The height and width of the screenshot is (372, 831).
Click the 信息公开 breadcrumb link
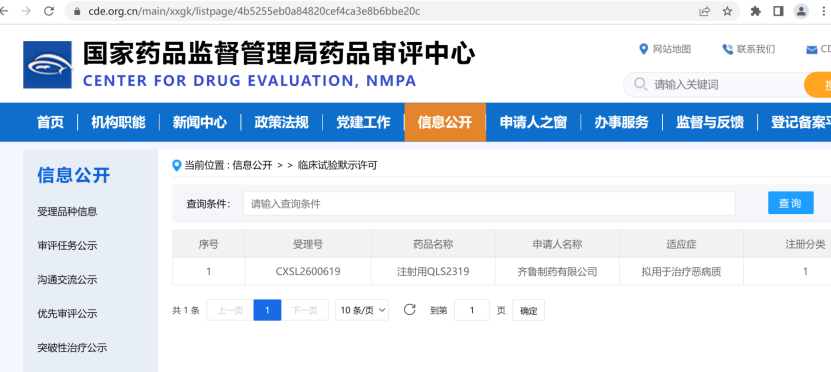coord(252,166)
